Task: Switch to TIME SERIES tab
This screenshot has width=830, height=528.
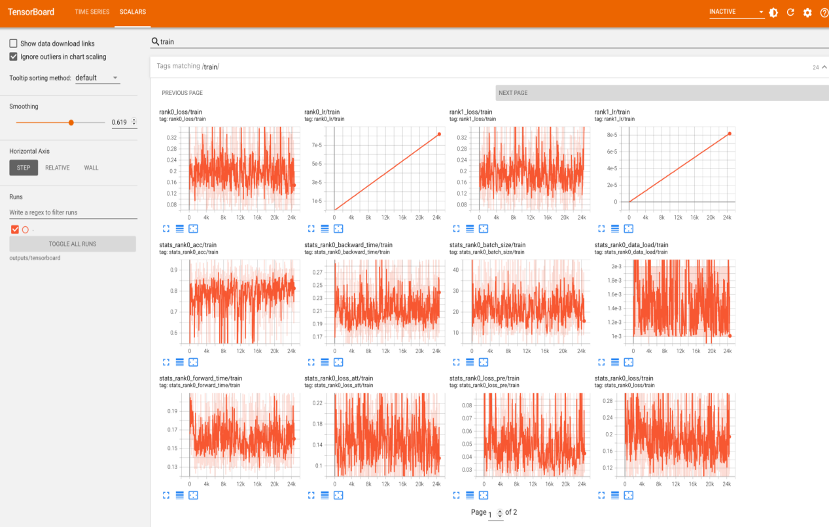Action: tap(92, 12)
